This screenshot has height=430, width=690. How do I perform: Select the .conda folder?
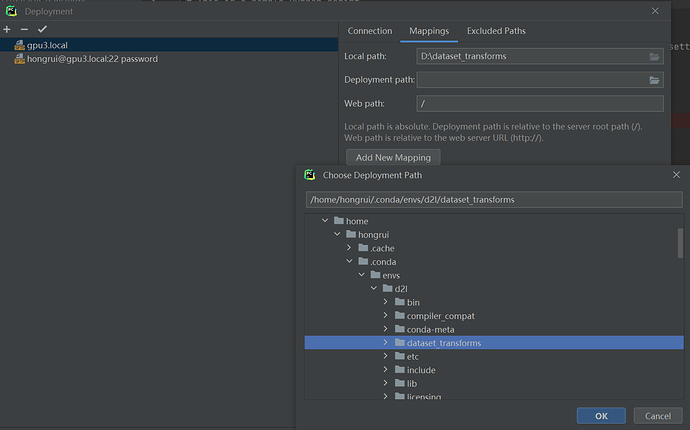tap(377, 261)
